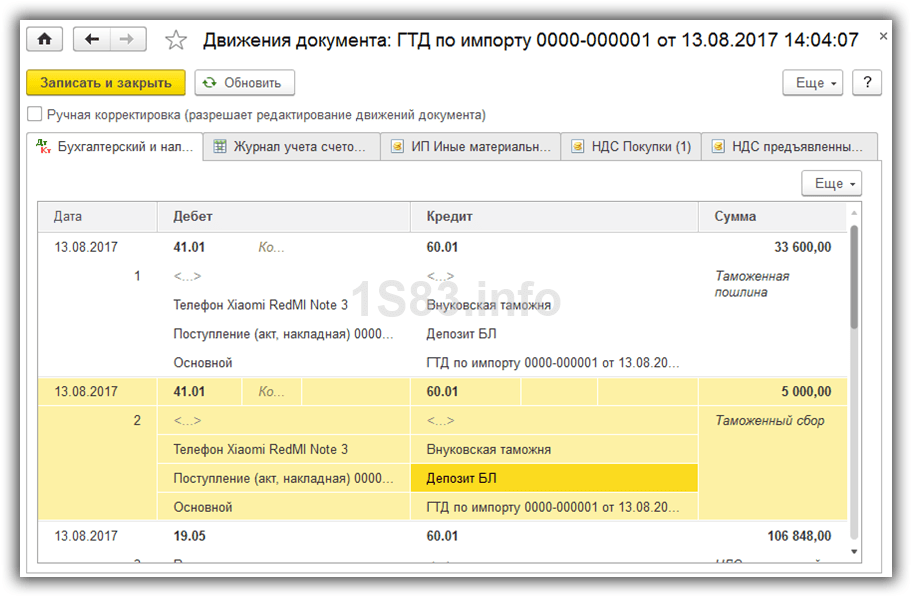Navigate forward with the right arrow
Screen dimensions: 912x597
pos(127,39)
